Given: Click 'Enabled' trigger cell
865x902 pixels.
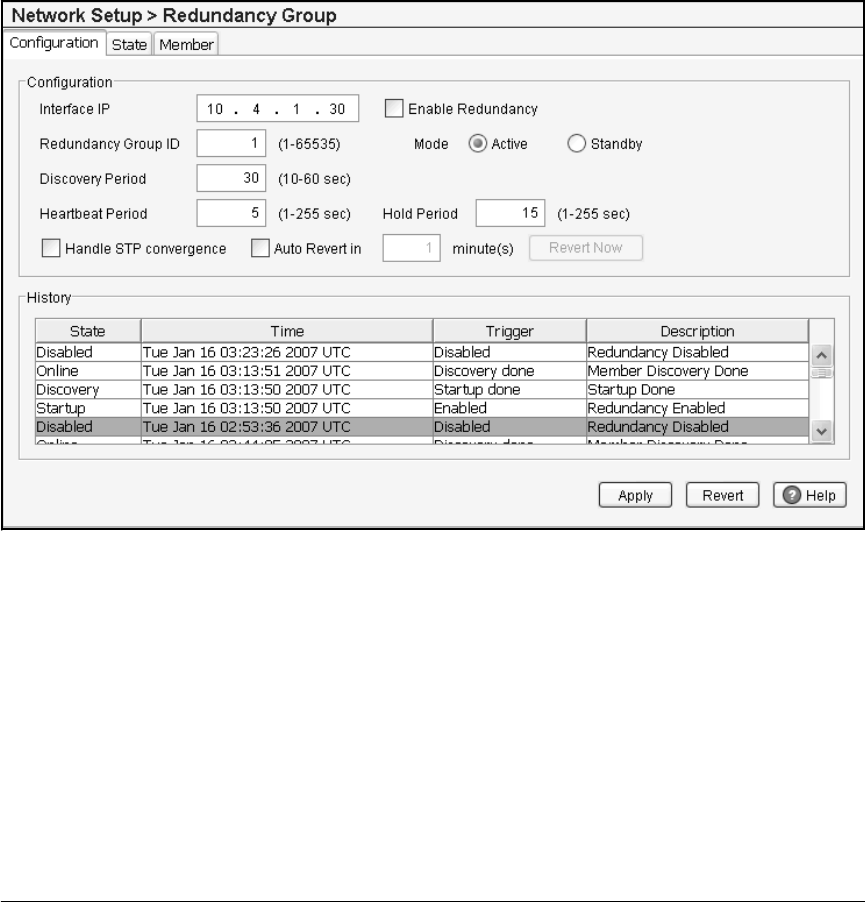Looking at the screenshot, I should (x=510, y=408).
